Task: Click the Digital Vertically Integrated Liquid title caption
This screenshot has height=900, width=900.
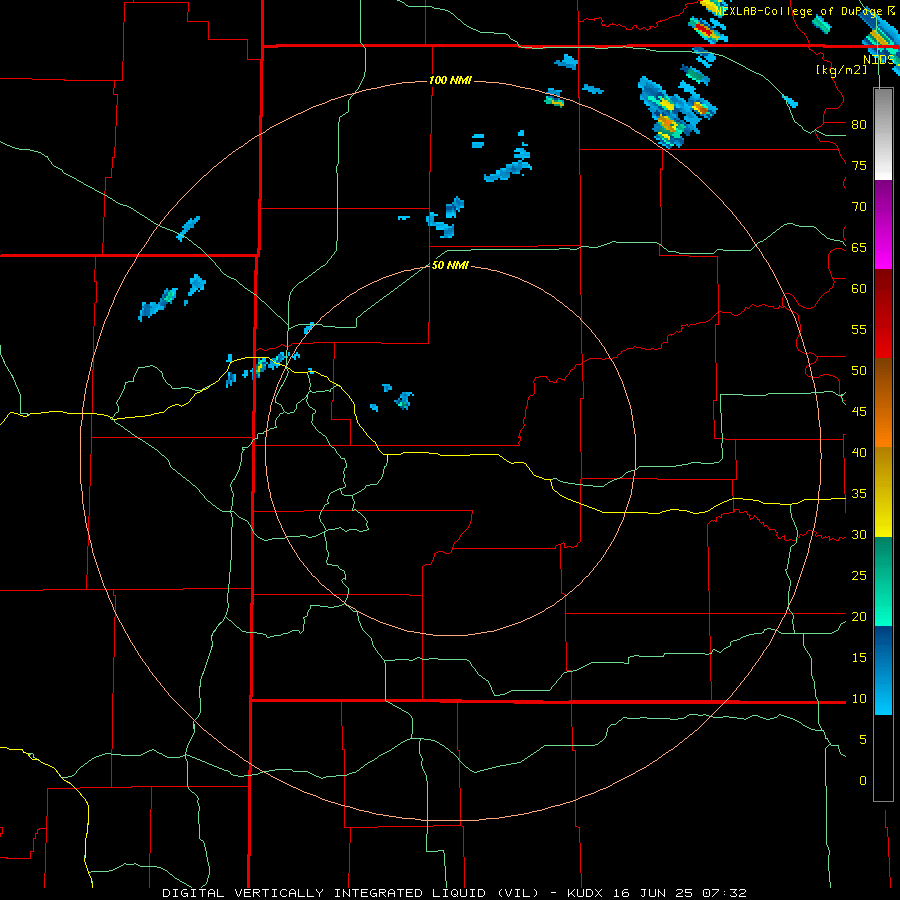Action: pyautogui.click(x=351, y=893)
